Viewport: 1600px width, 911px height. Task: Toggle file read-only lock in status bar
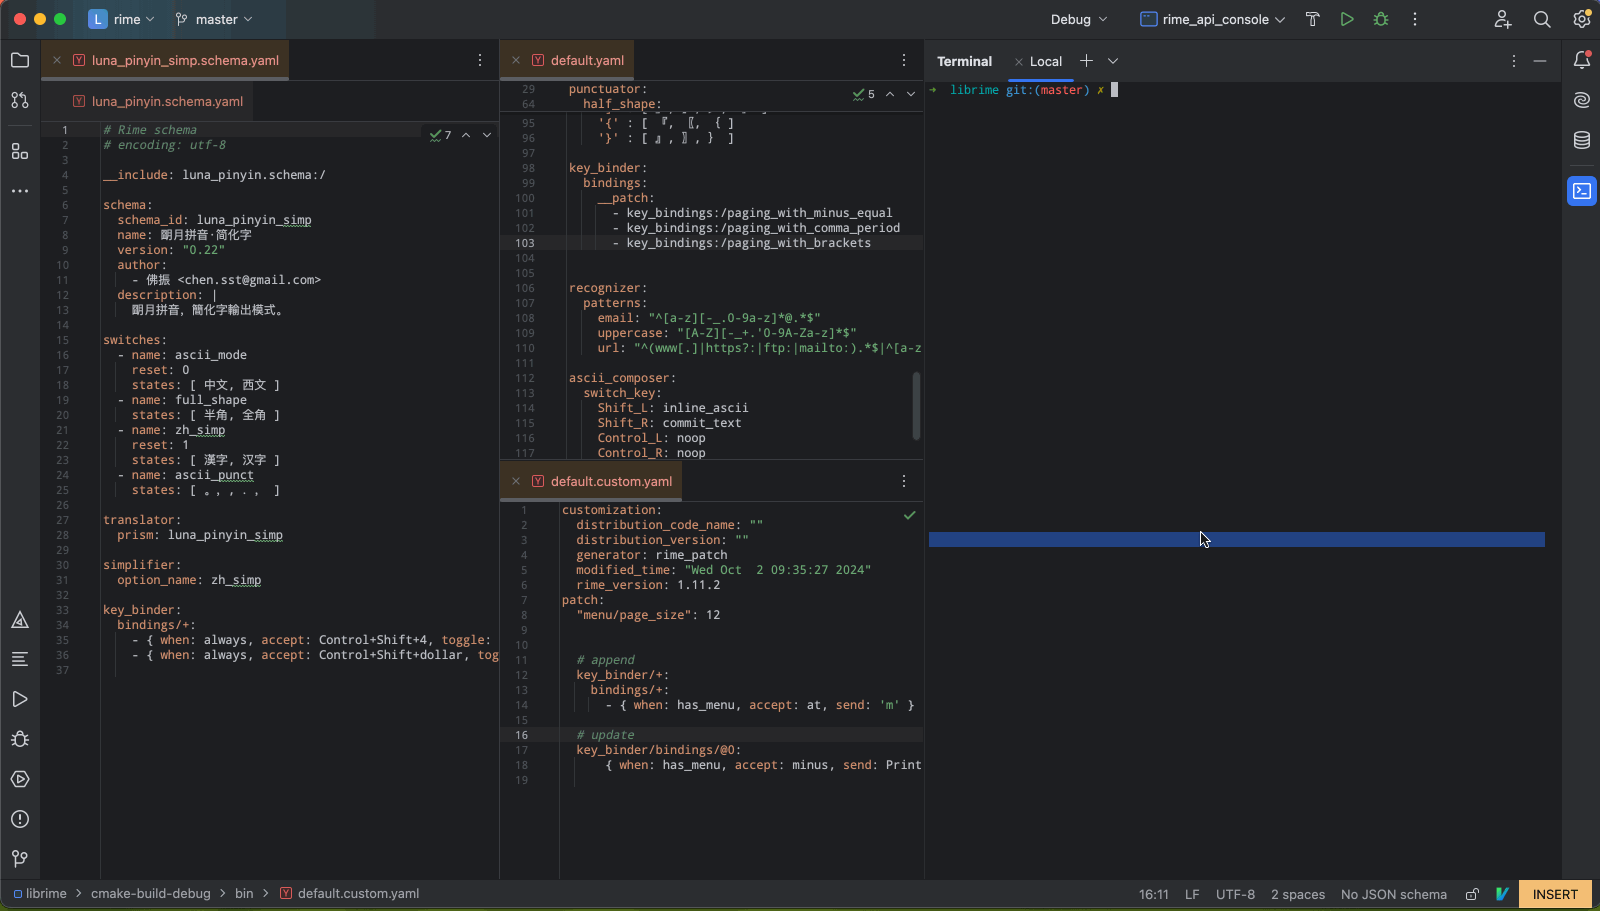[x=1472, y=894]
